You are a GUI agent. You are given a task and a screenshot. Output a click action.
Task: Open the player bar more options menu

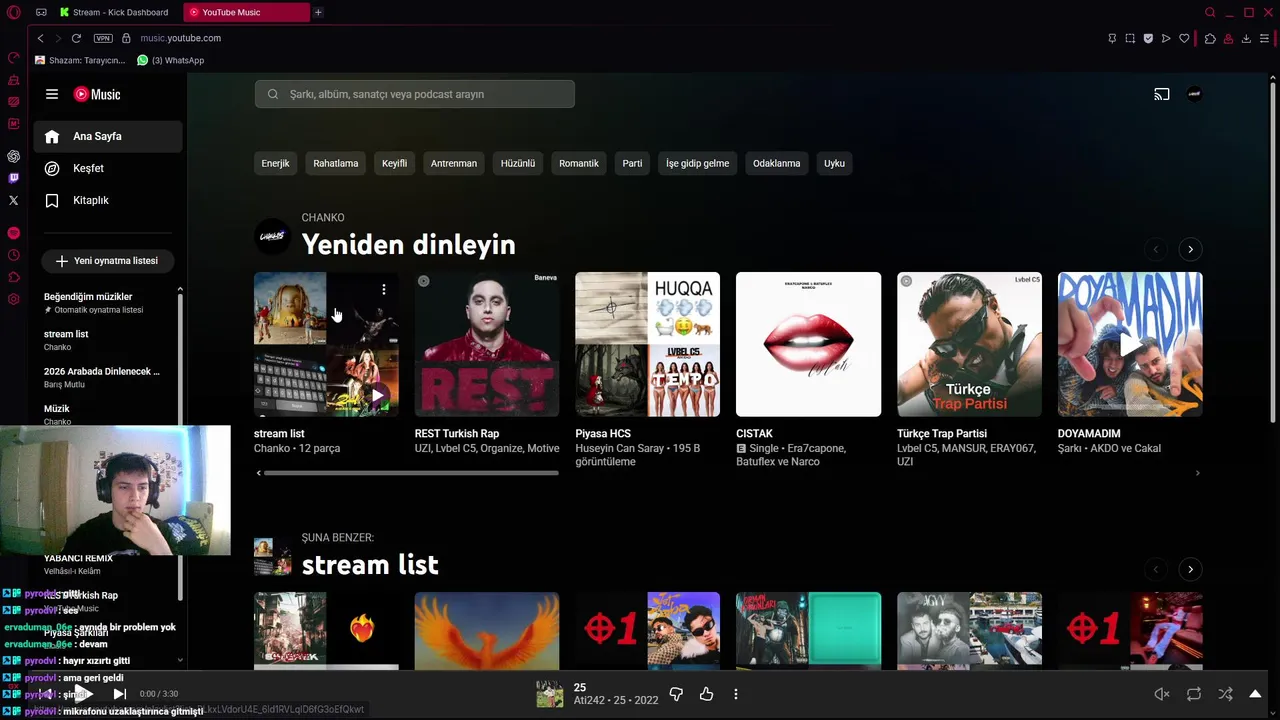tap(736, 694)
